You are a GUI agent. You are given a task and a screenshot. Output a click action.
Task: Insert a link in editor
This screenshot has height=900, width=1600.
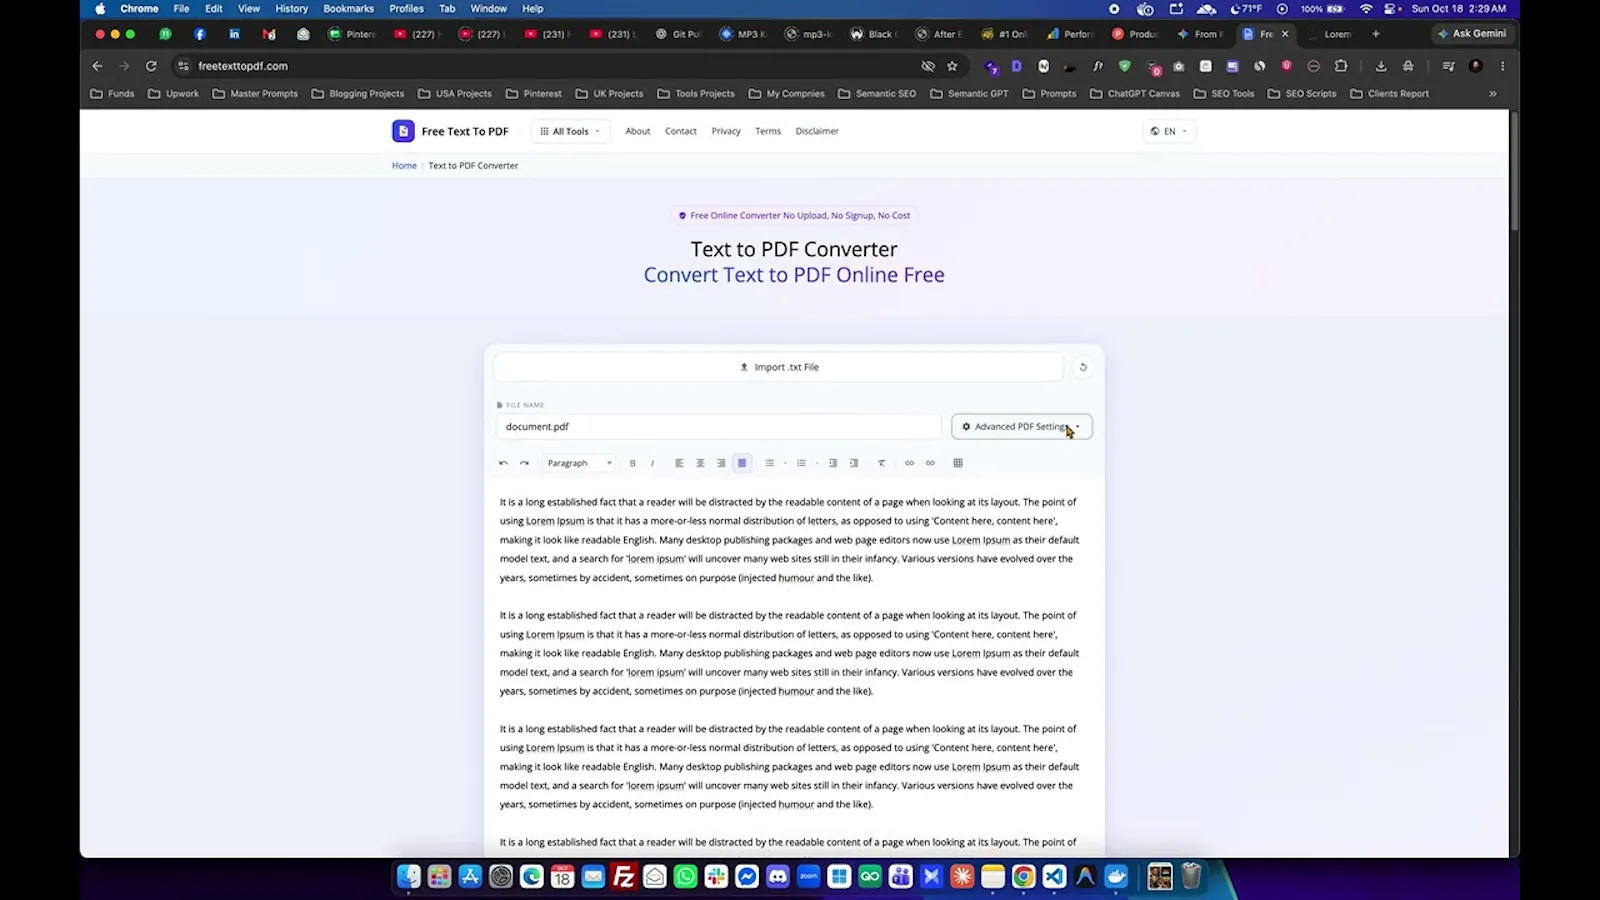pyautogui.click(x=909, y=463)
